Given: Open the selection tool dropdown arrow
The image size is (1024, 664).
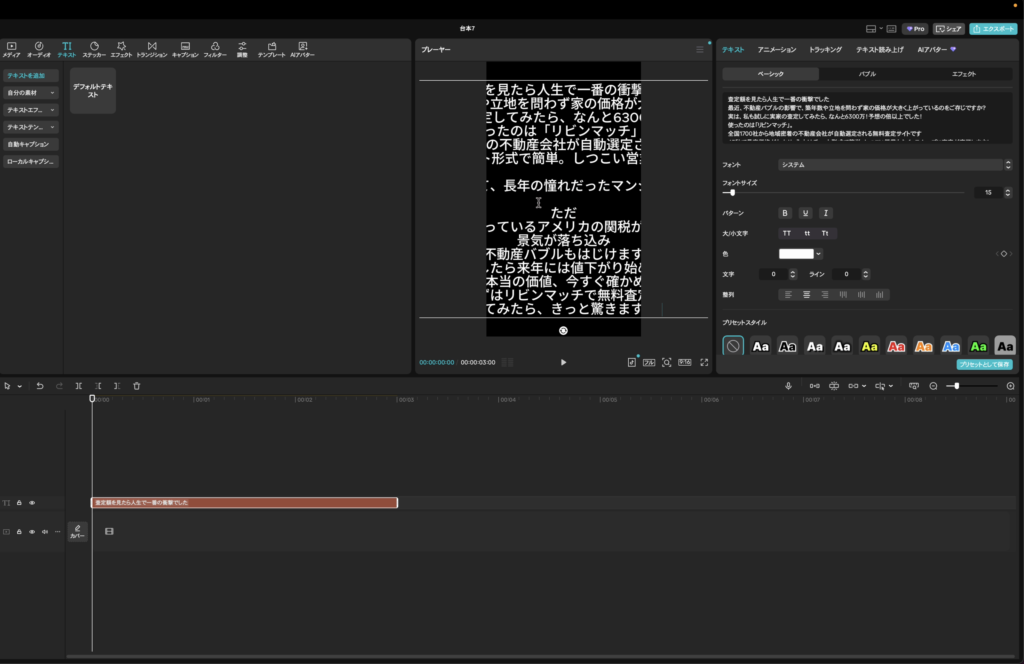Looking at the screenshot, I should click(x=20, y=387).
